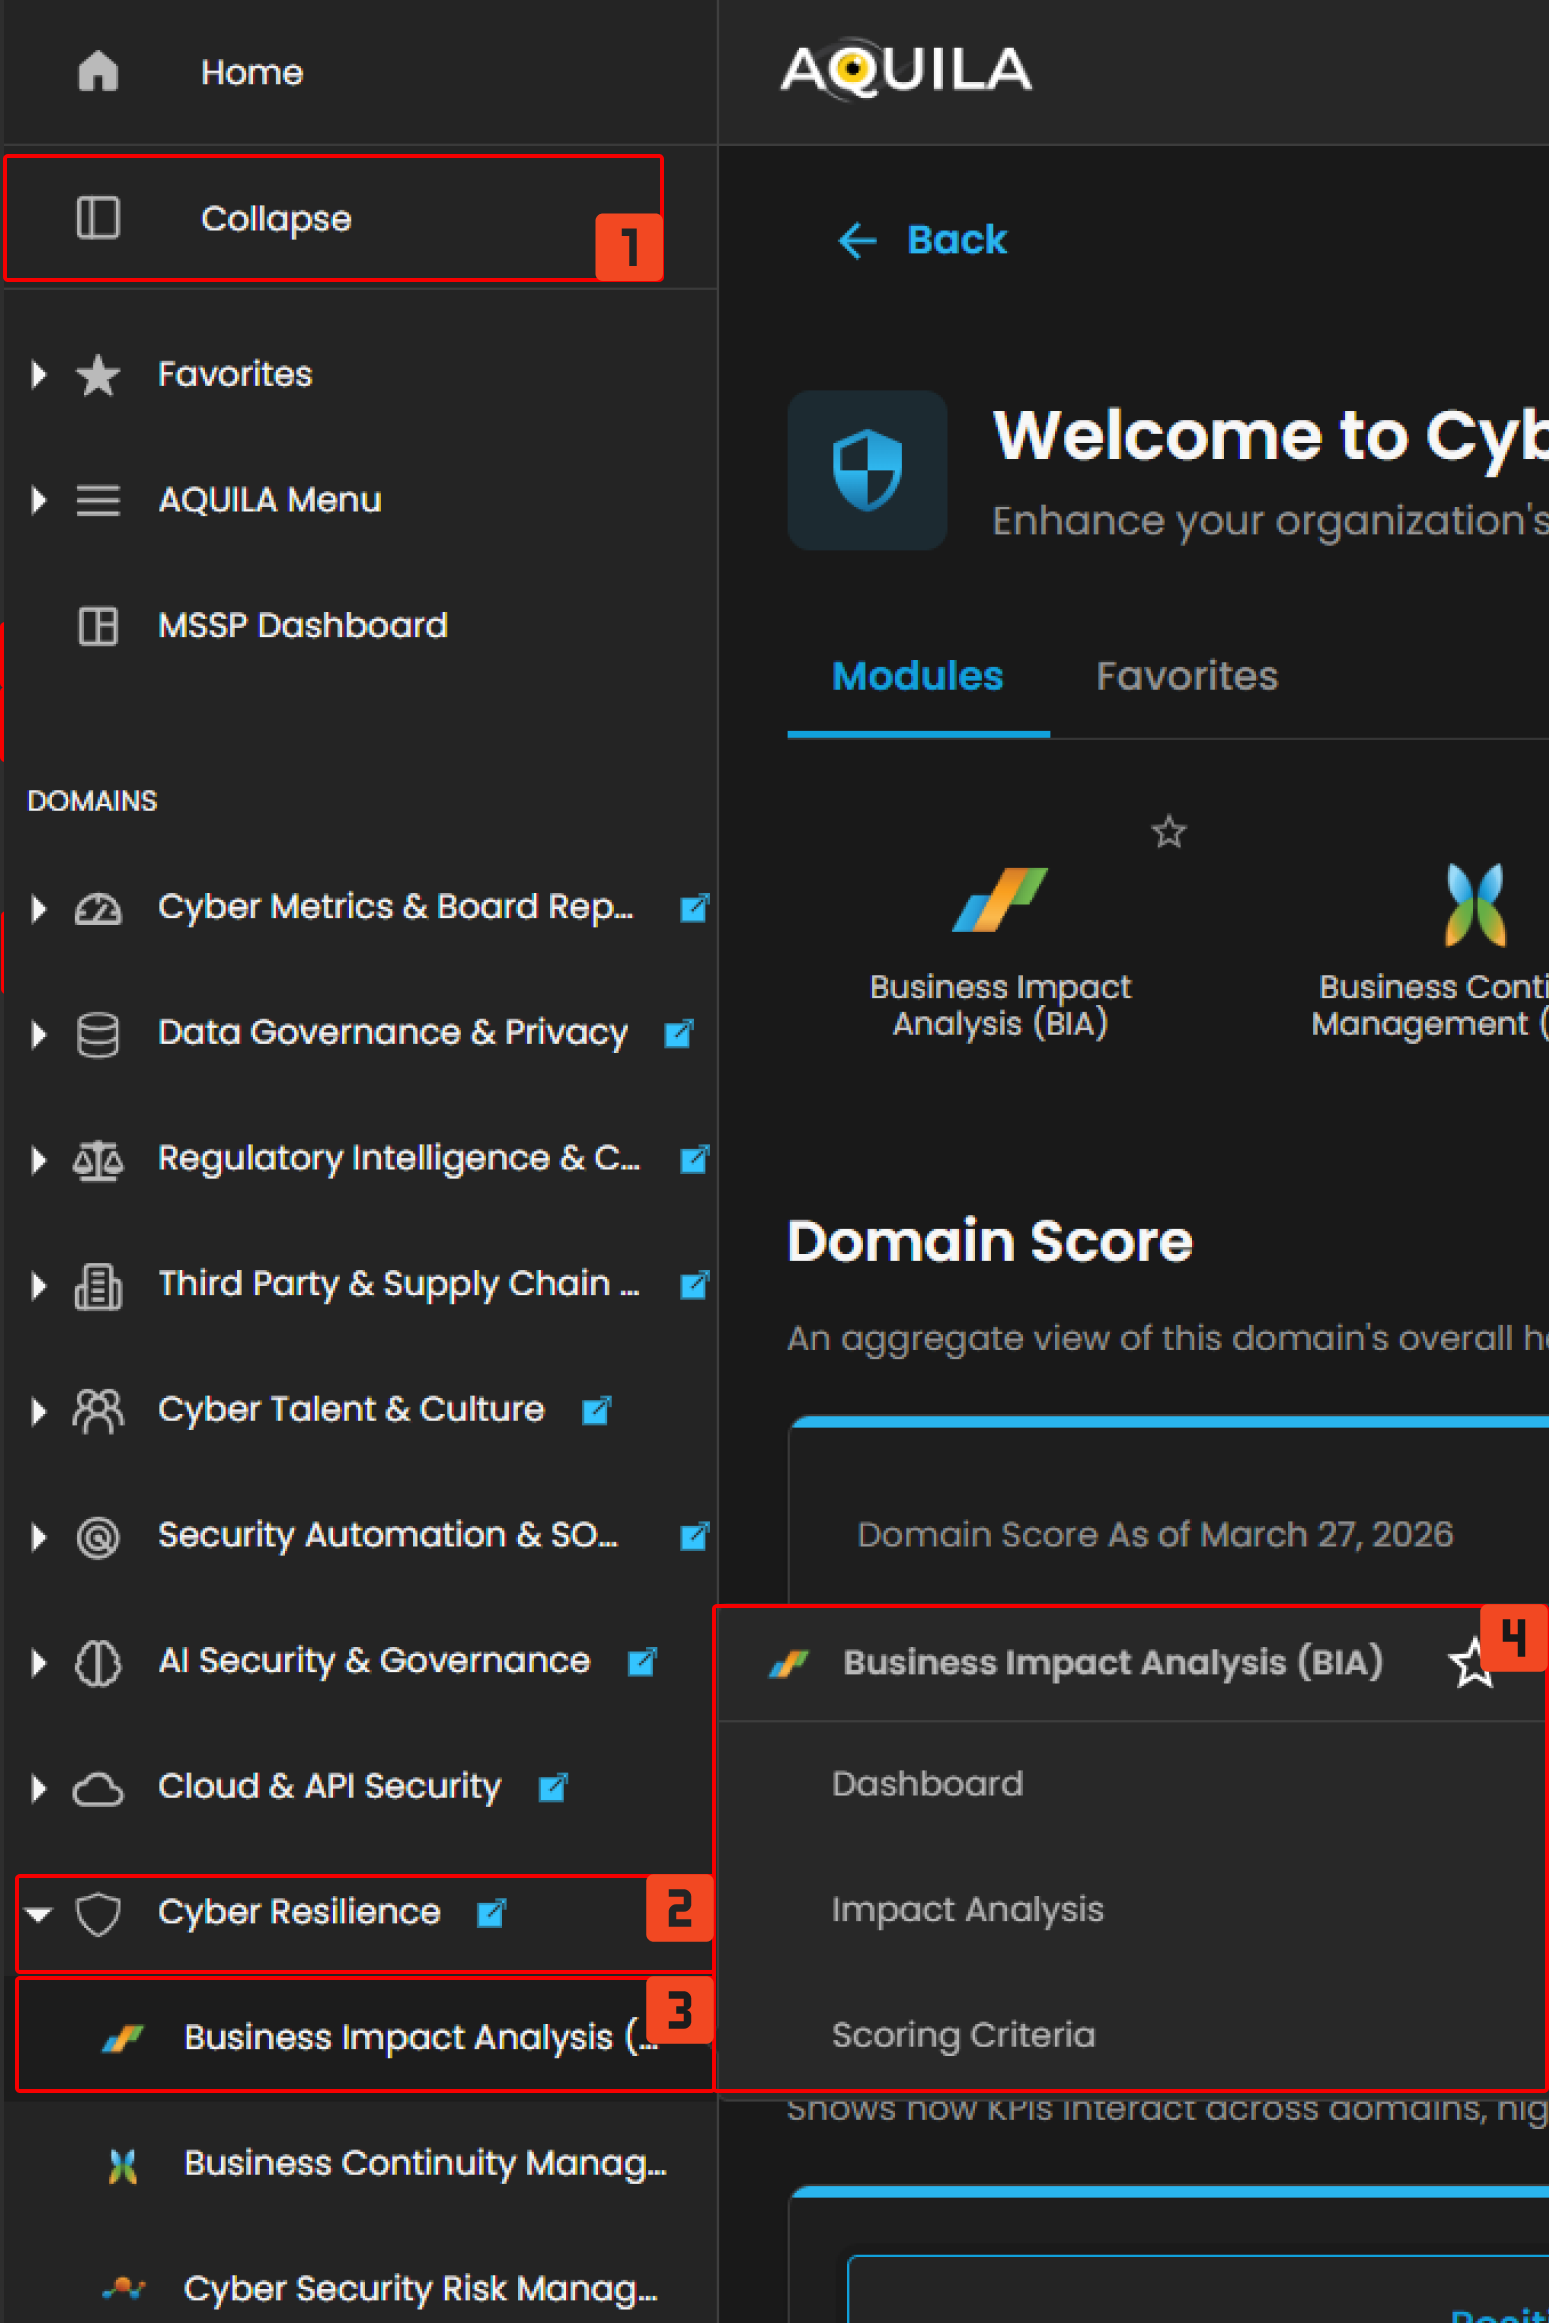Click the AQUILA logo in header
The image size is (1549, 2323).
905,69
